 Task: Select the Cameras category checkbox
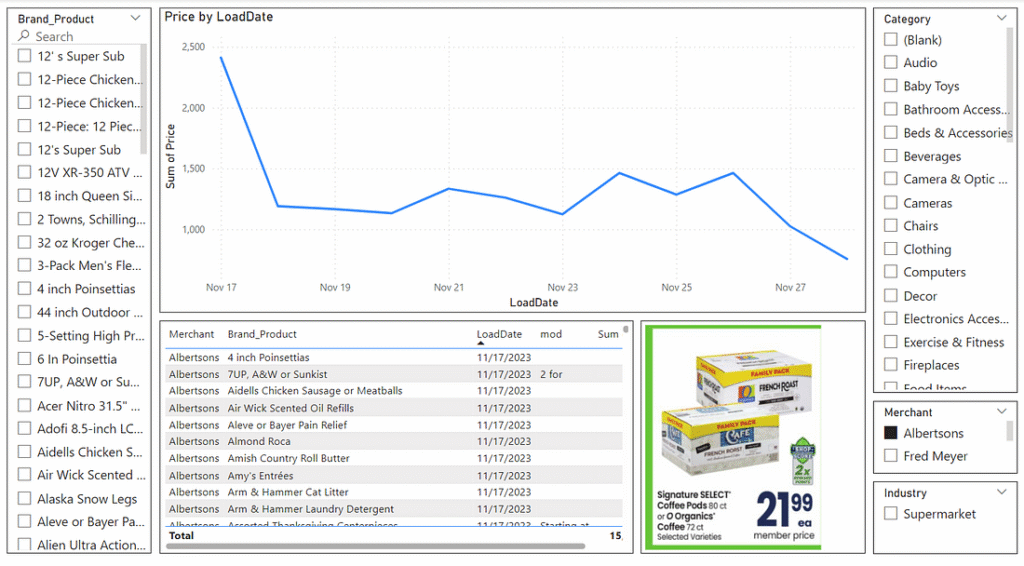890,202
